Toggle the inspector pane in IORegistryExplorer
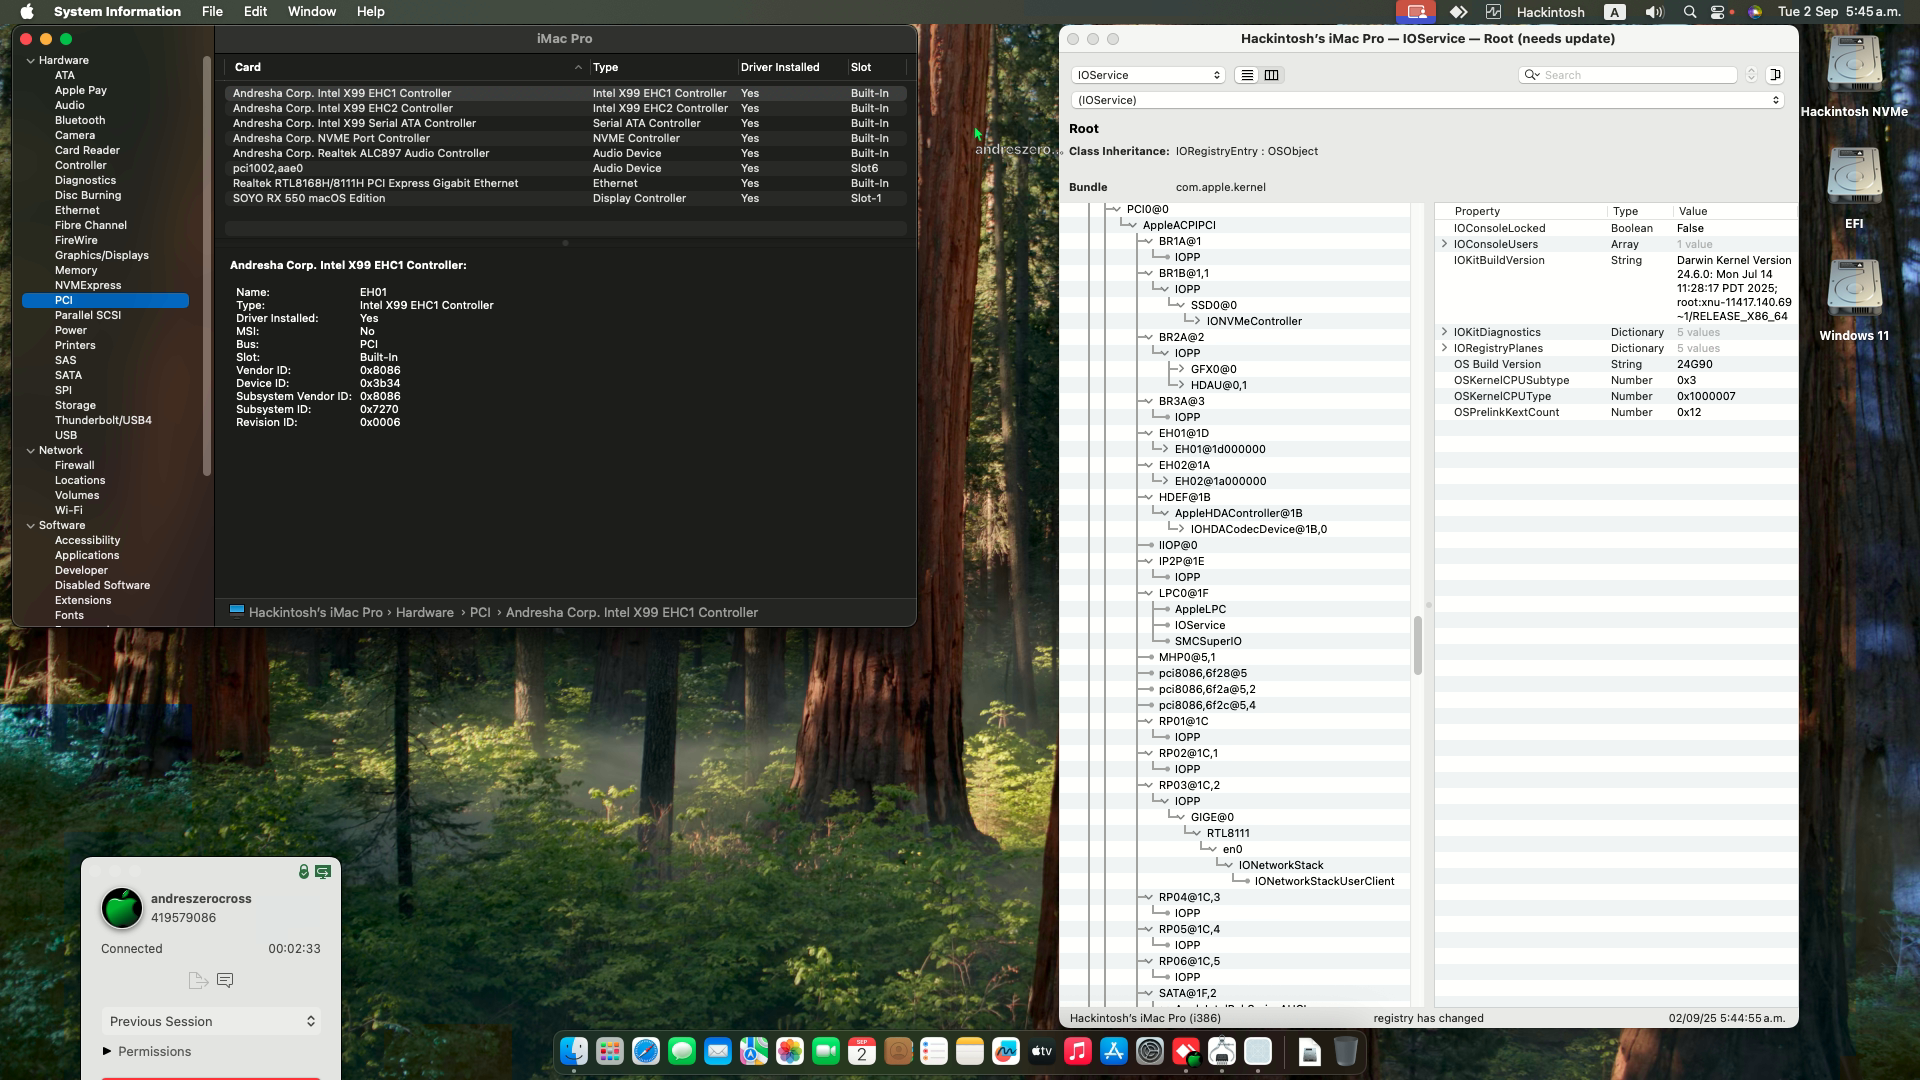Viewport: 1920px width, 1080px height. pyautogui.click(x=1777, y=74)
